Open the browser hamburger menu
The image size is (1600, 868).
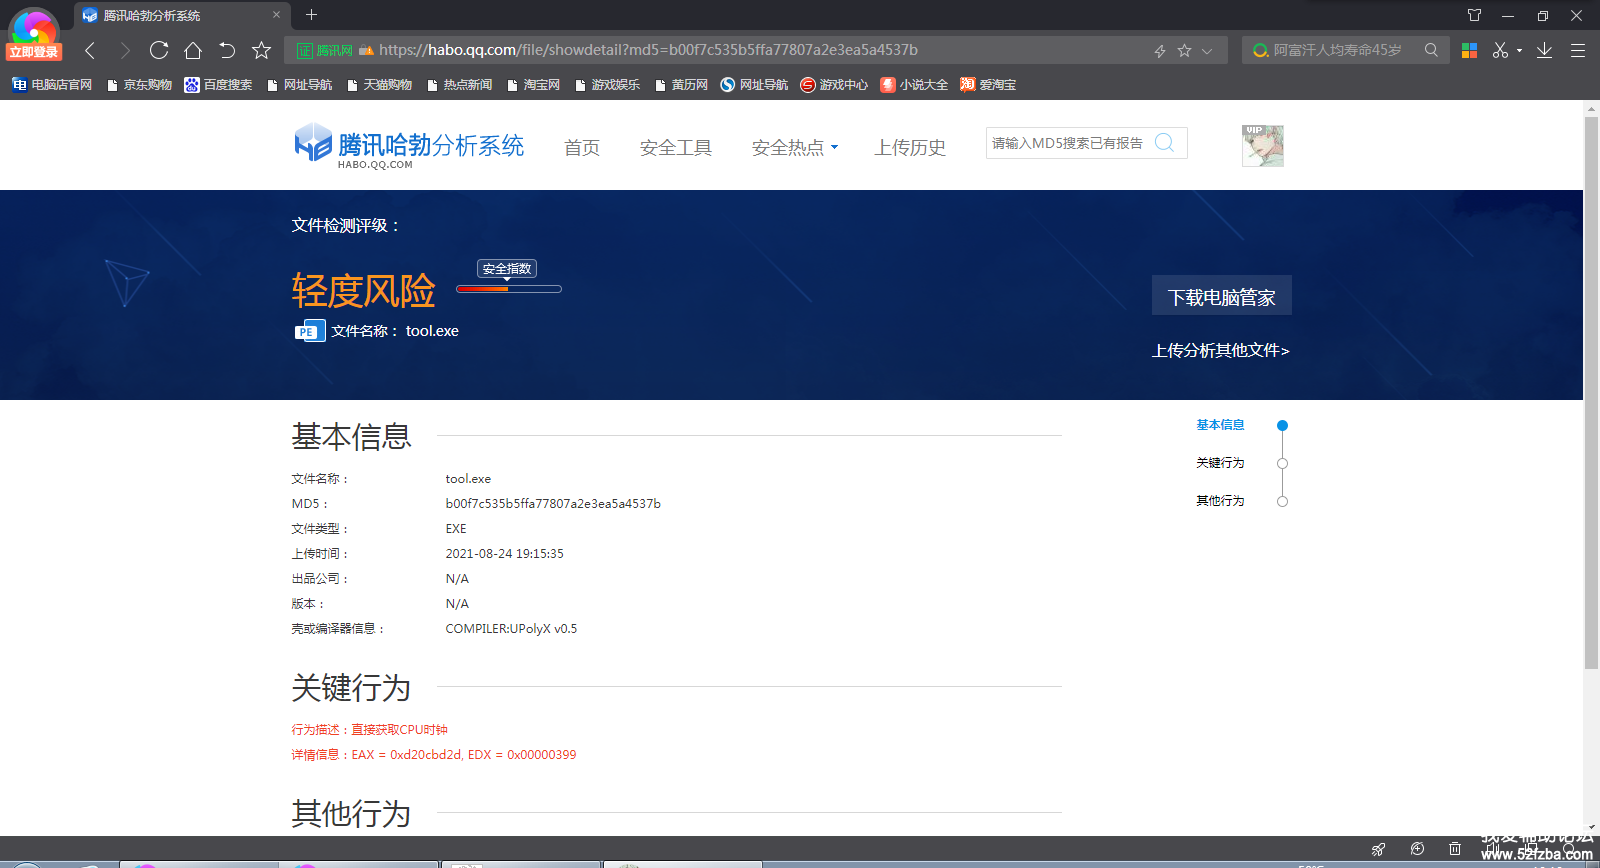1578,50
